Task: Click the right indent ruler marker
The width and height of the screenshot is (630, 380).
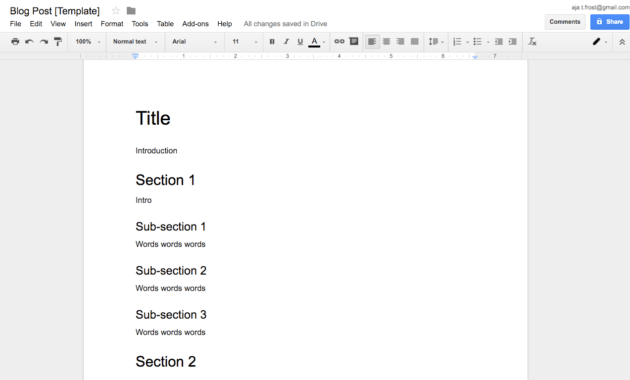Action: pos(475,57)
